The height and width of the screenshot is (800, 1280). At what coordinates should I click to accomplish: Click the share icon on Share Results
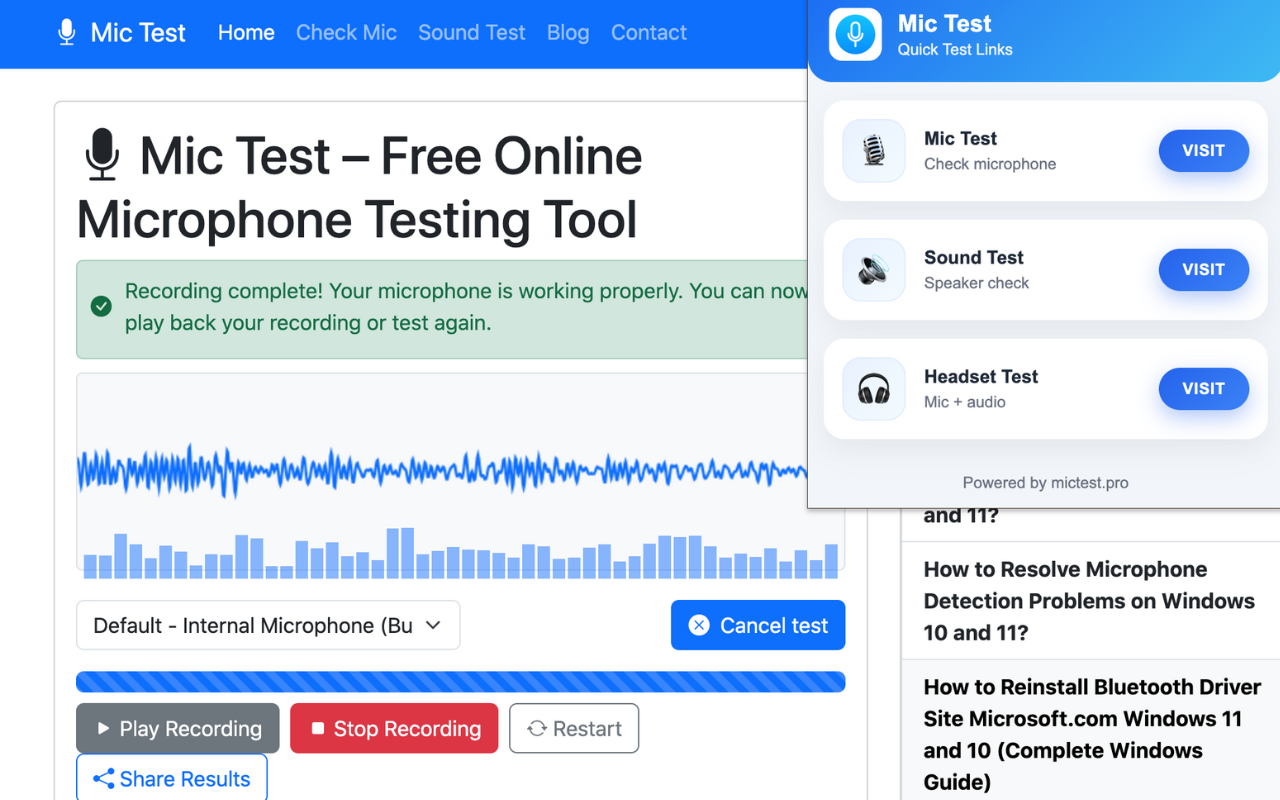(x=103, y=779)
